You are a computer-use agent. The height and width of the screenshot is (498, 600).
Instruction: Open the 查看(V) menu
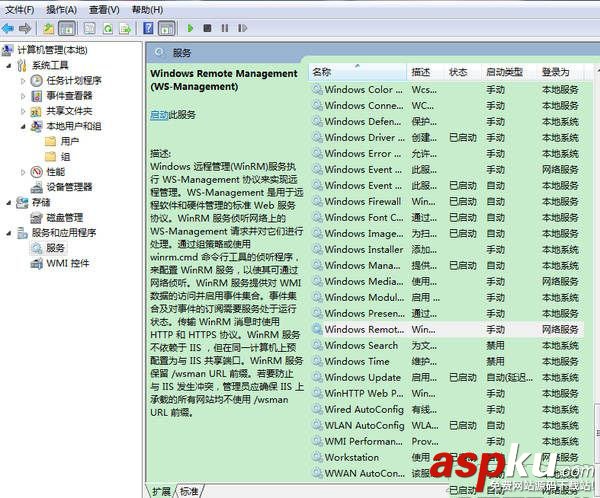coord(104,9)
